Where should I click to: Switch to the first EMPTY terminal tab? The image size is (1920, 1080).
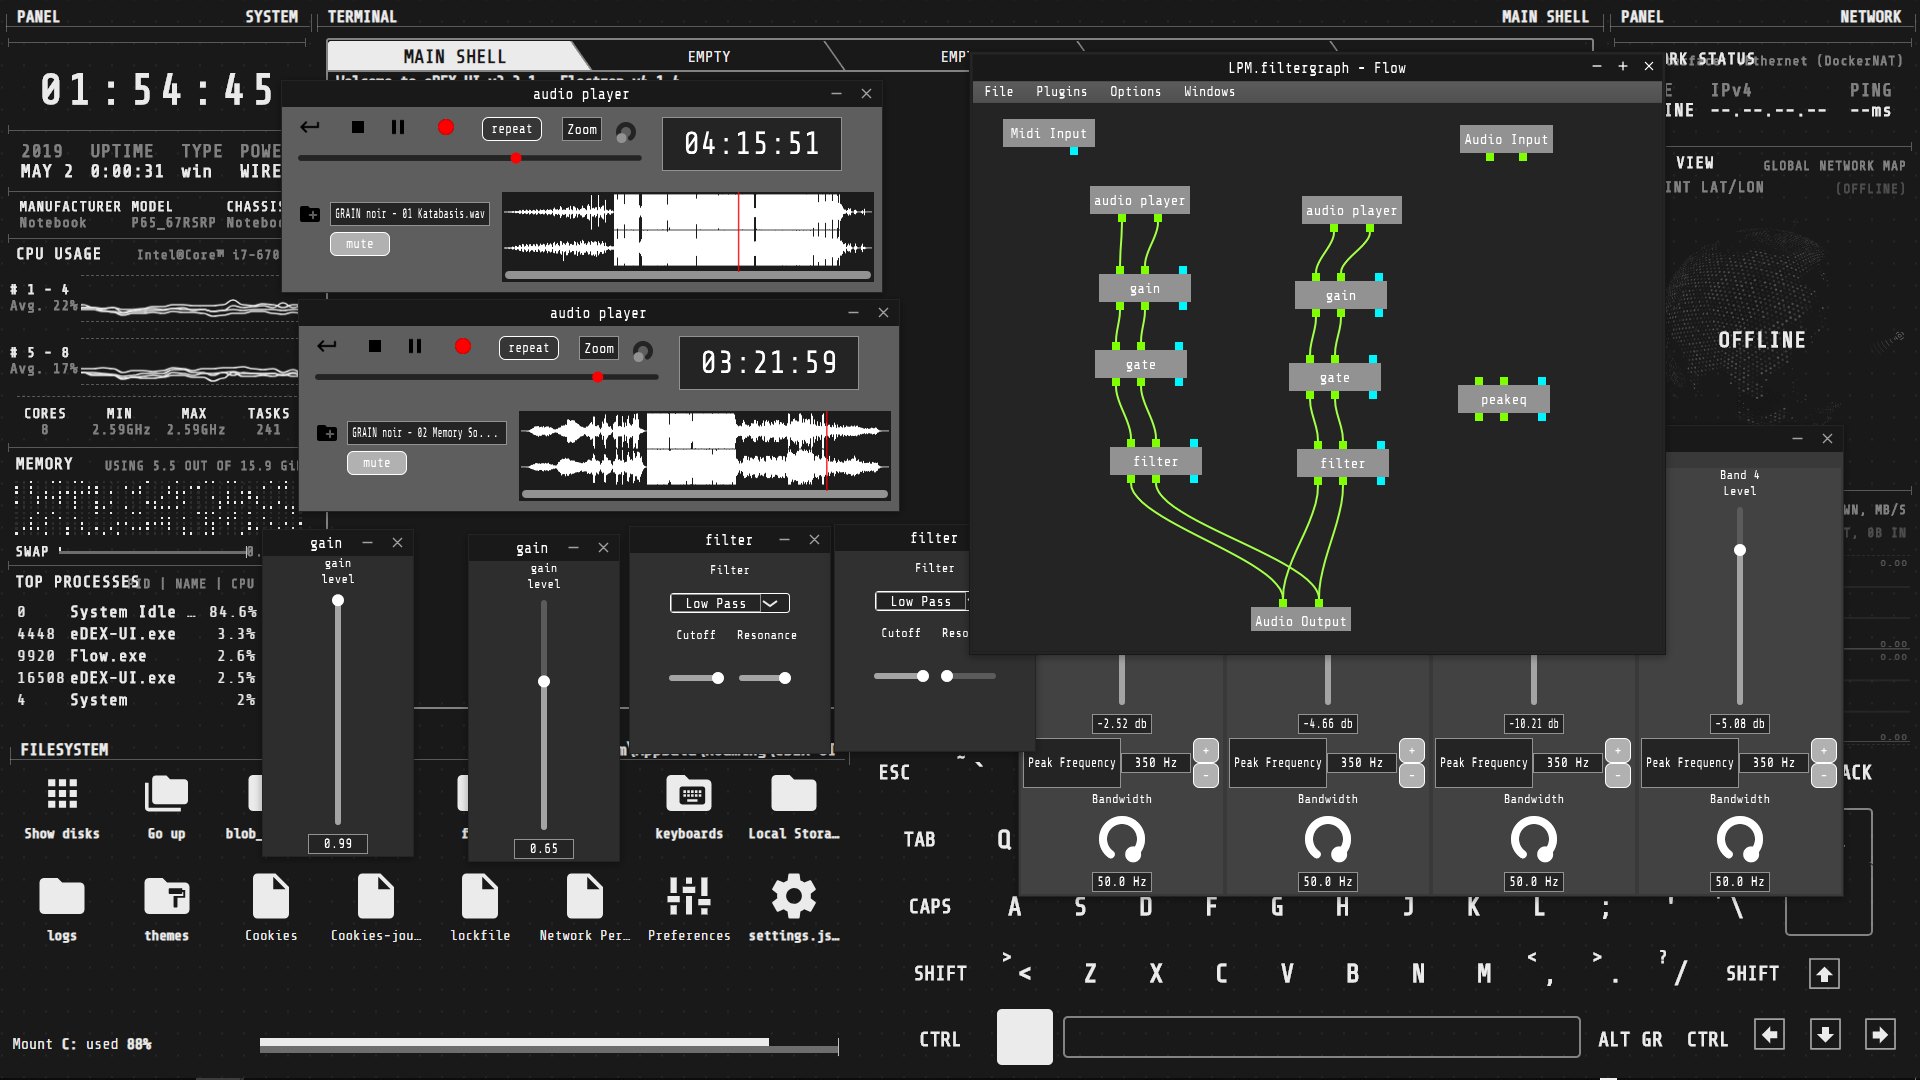(x=709, y=57)
